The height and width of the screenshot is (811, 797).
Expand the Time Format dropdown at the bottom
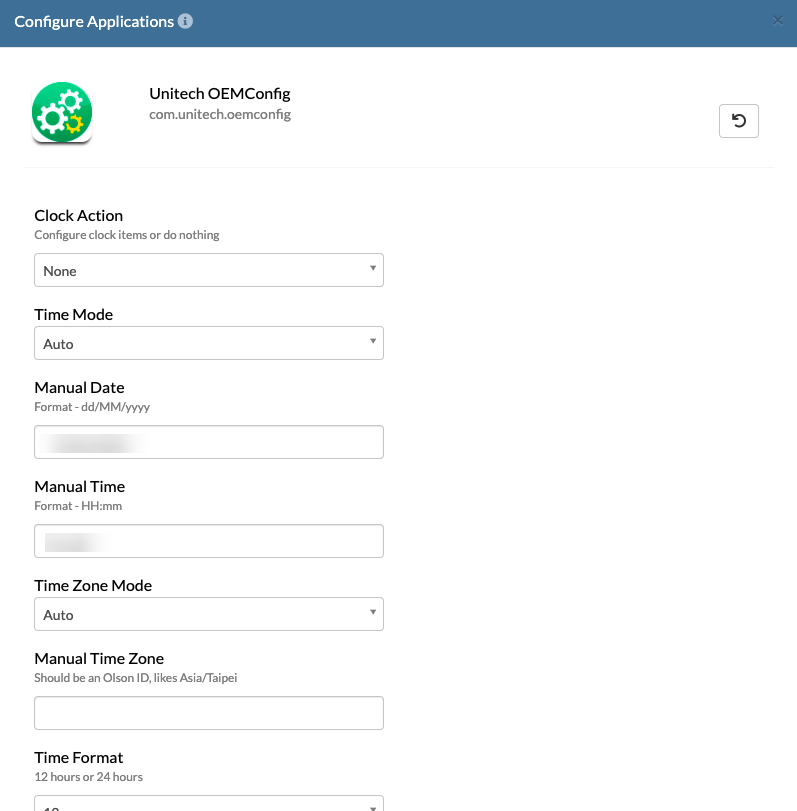209,804
